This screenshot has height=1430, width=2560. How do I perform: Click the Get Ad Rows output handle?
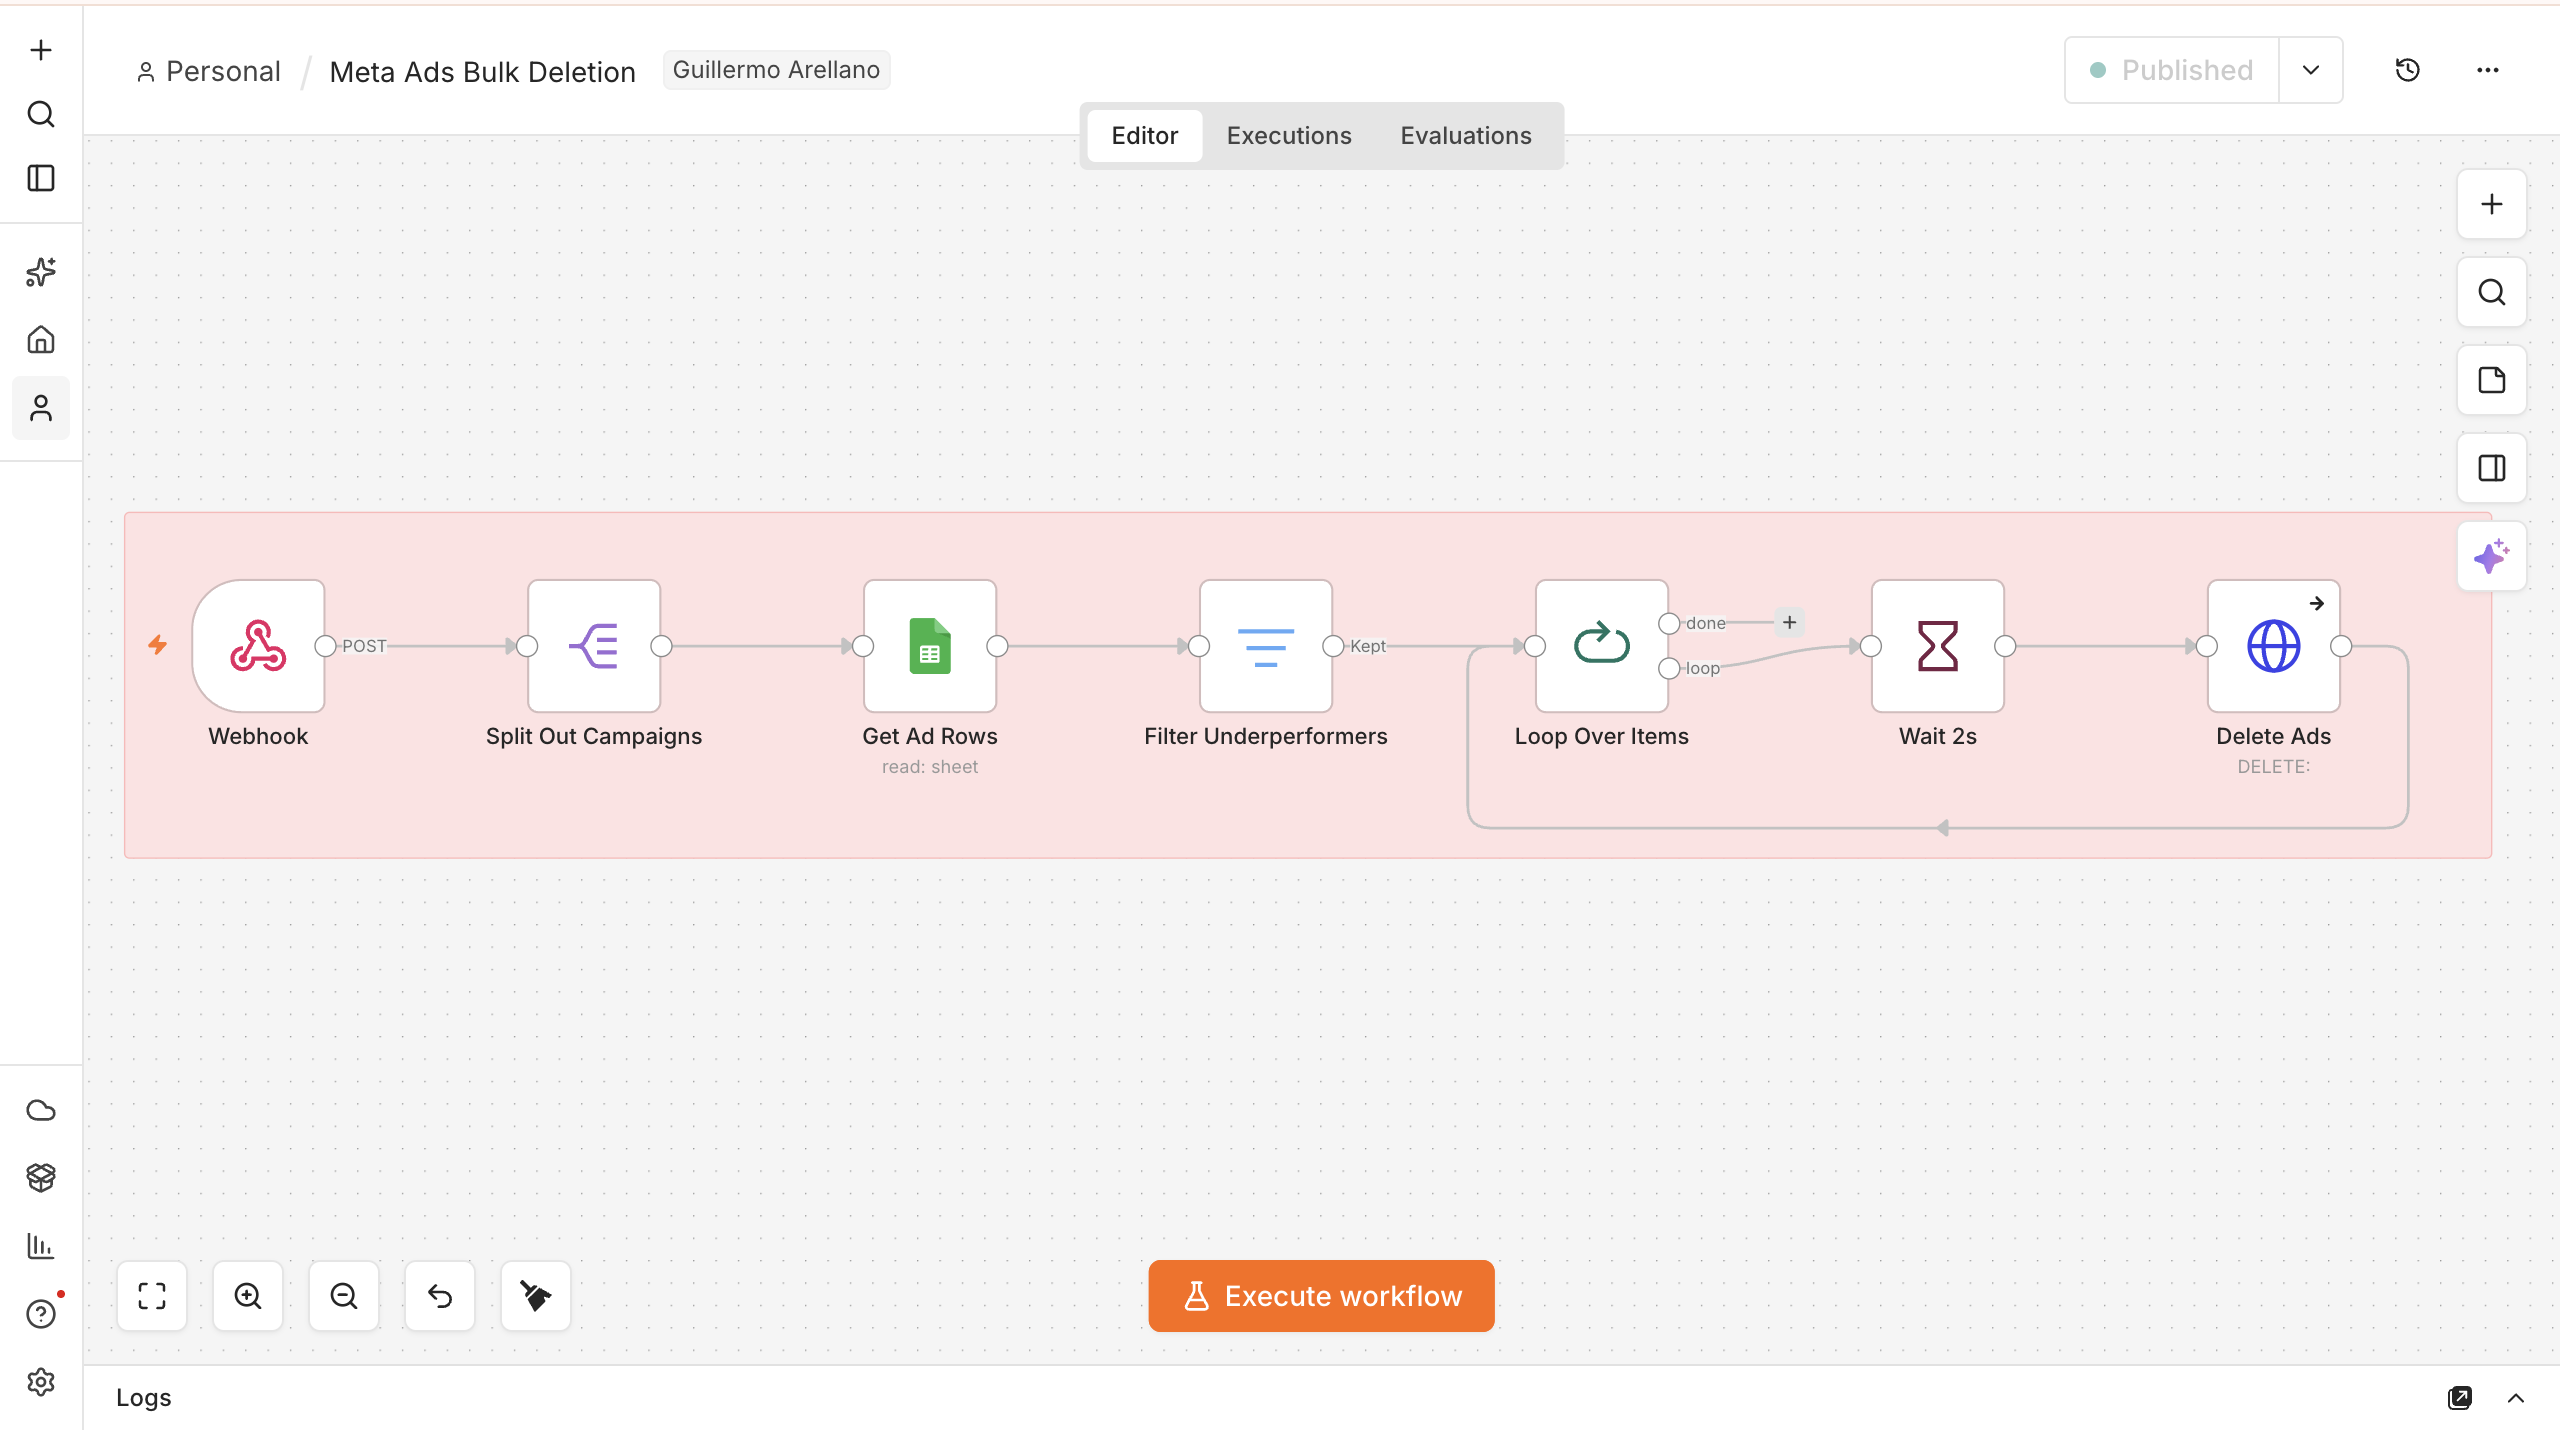point(997,646)
